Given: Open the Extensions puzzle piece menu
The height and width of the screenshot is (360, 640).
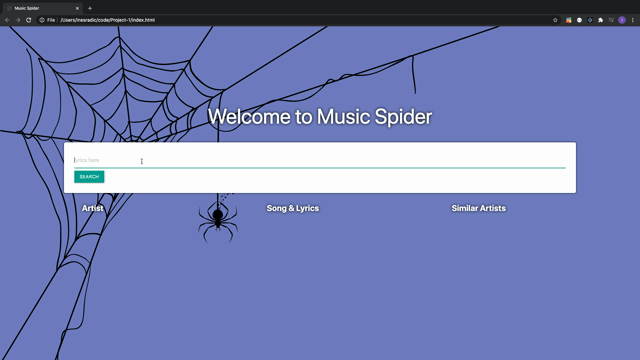Looking at the screenshot, I should pos(600,20).
